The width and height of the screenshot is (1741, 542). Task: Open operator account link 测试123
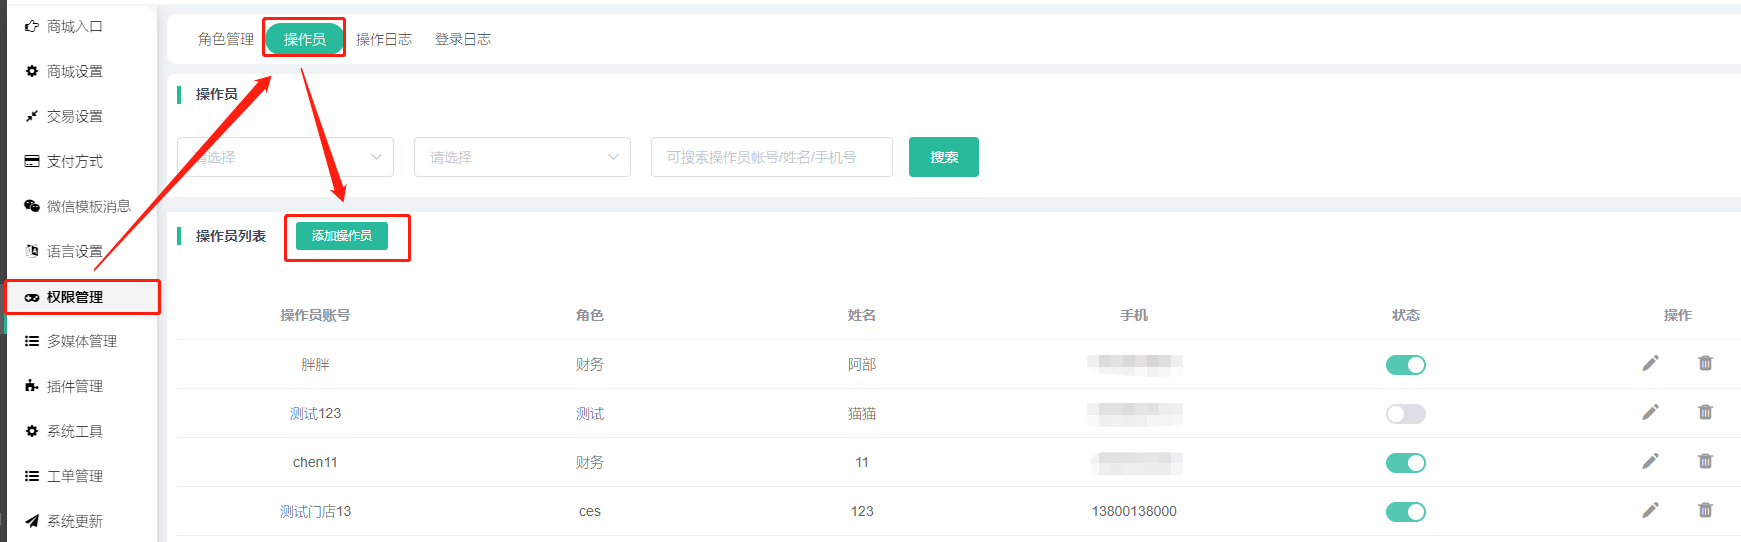(315, 413)
